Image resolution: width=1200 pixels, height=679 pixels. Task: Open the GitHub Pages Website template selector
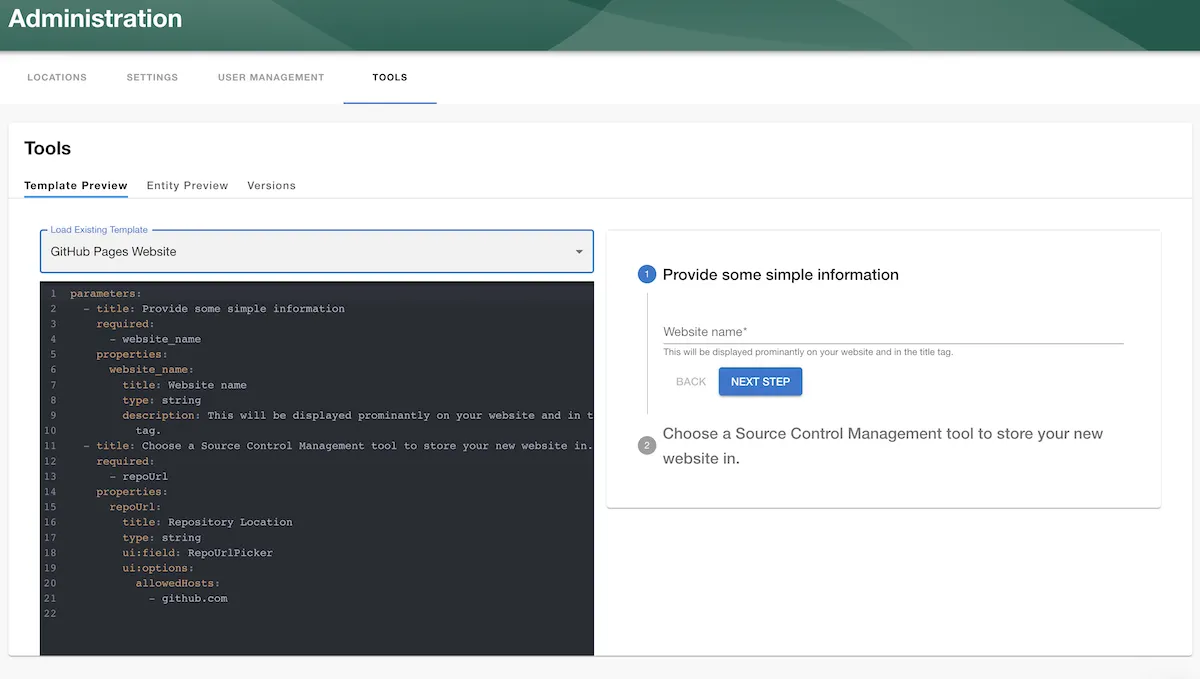pos(300,252)
